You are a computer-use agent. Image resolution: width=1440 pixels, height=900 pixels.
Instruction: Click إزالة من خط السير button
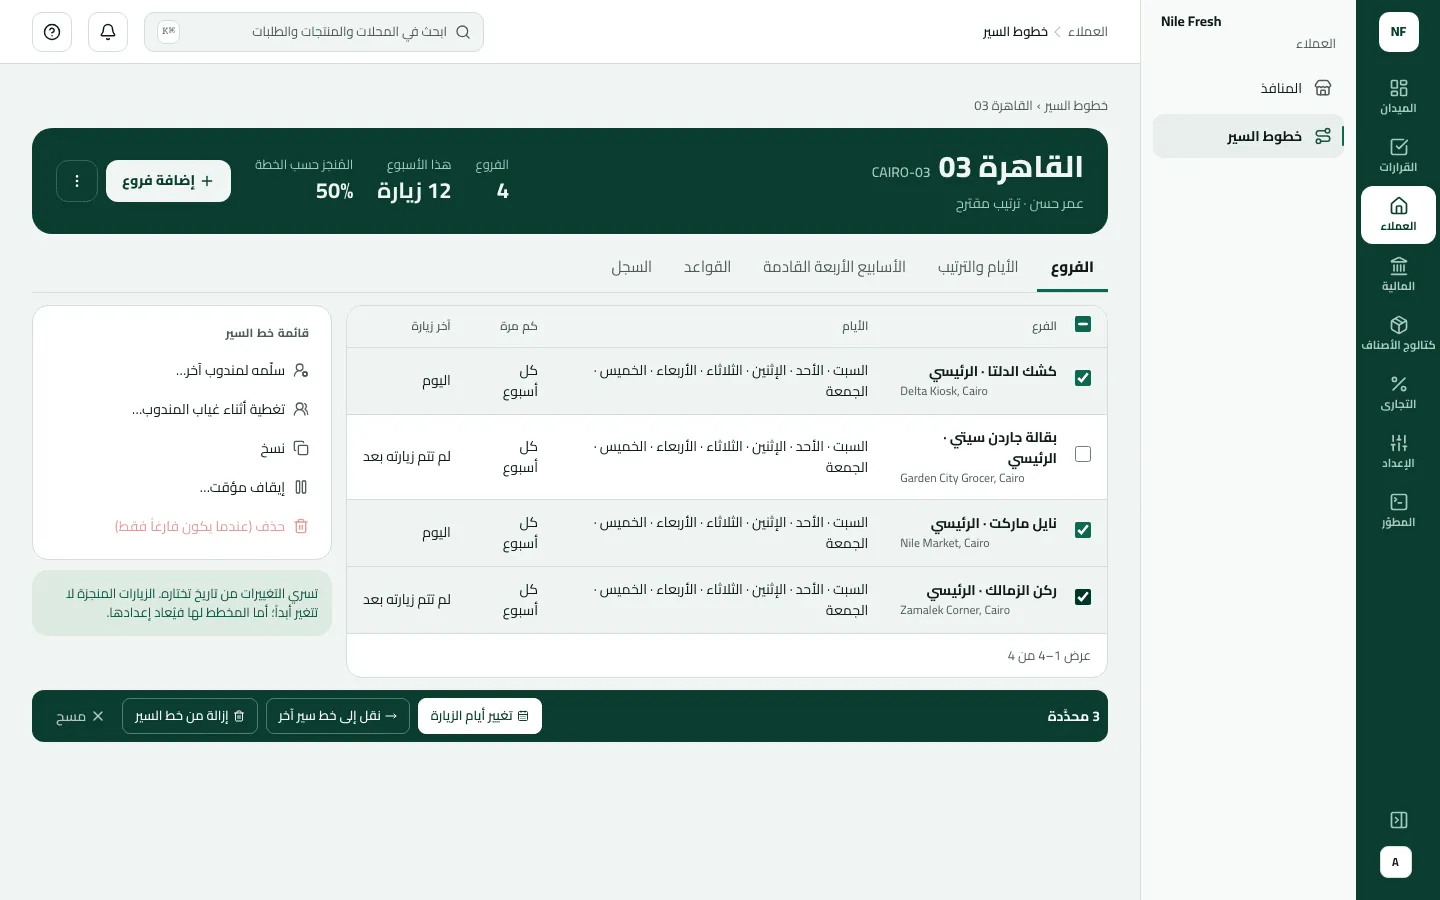tap(190, 716)
